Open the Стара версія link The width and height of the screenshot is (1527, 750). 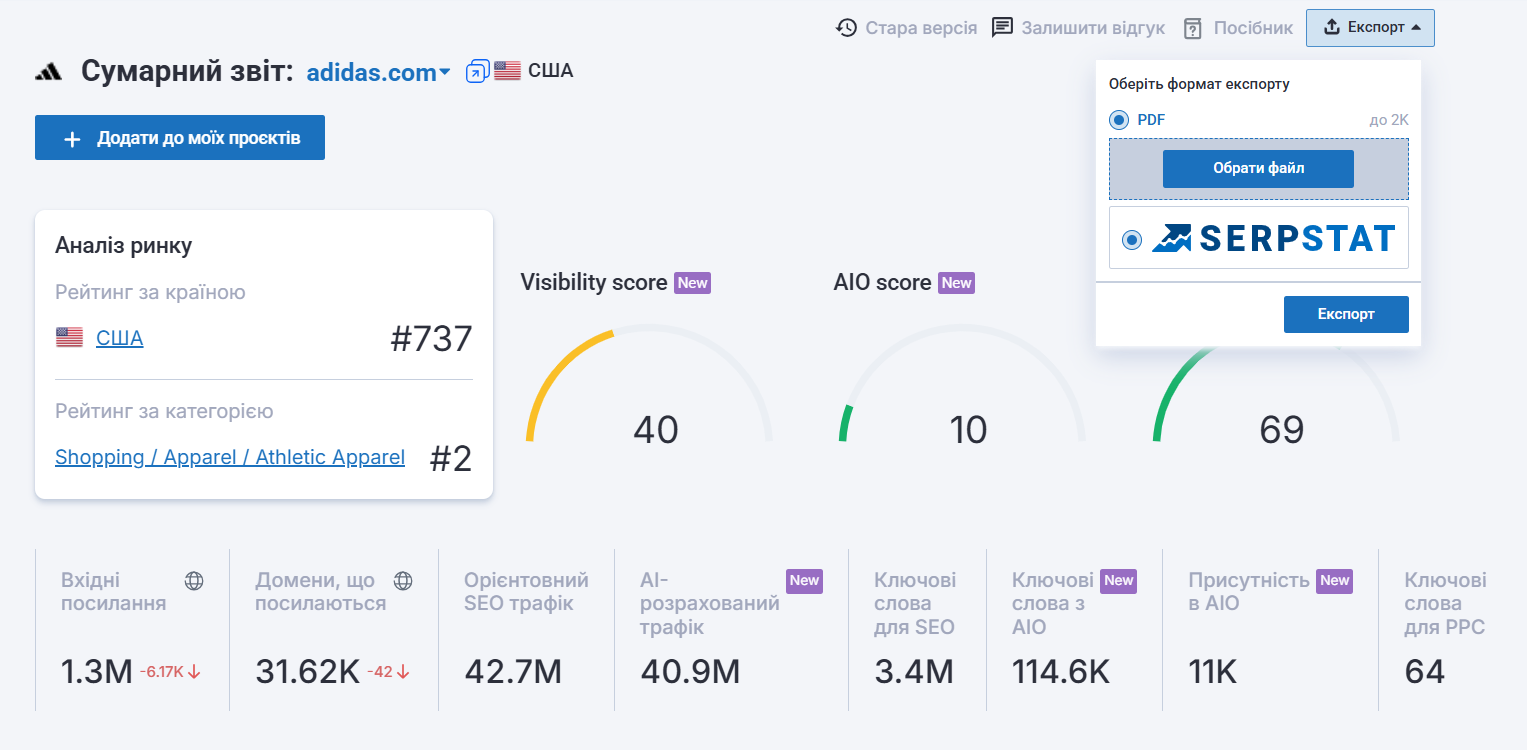coord(920,28)
